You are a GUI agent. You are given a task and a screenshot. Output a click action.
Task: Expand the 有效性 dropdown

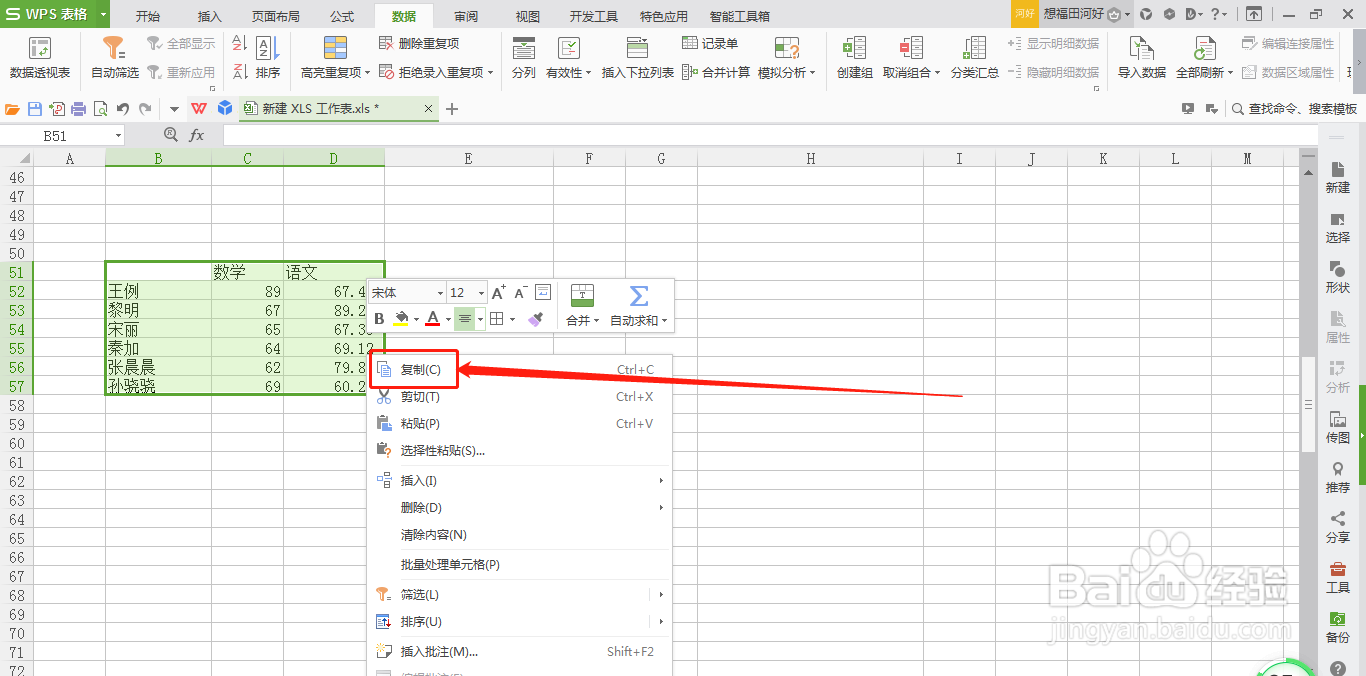(589, 73)
